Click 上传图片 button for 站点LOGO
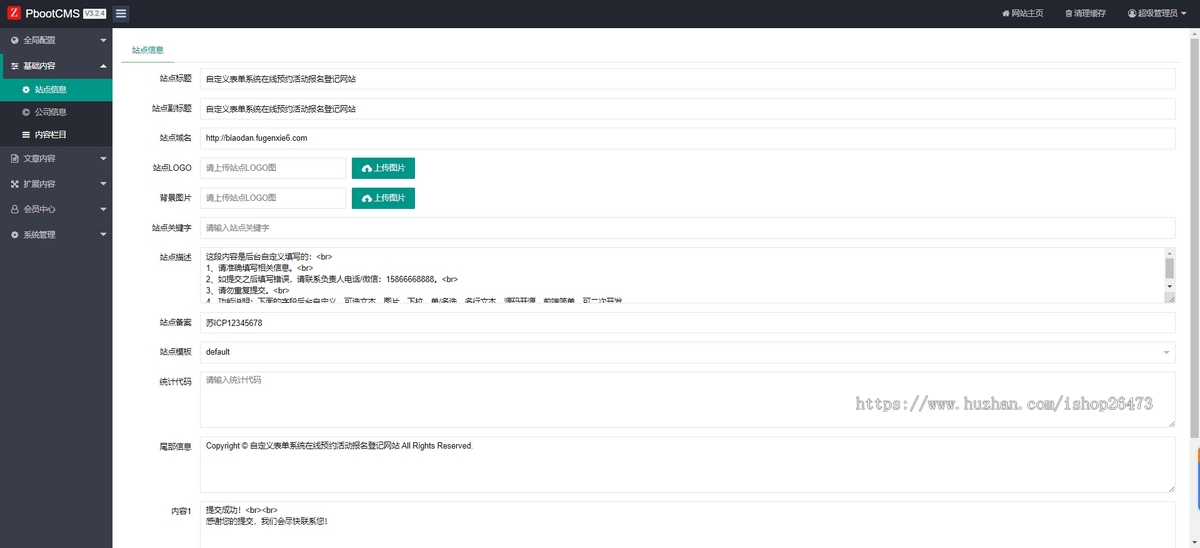Viewport: 1200px width, 548px height. [x=383, y=168]
